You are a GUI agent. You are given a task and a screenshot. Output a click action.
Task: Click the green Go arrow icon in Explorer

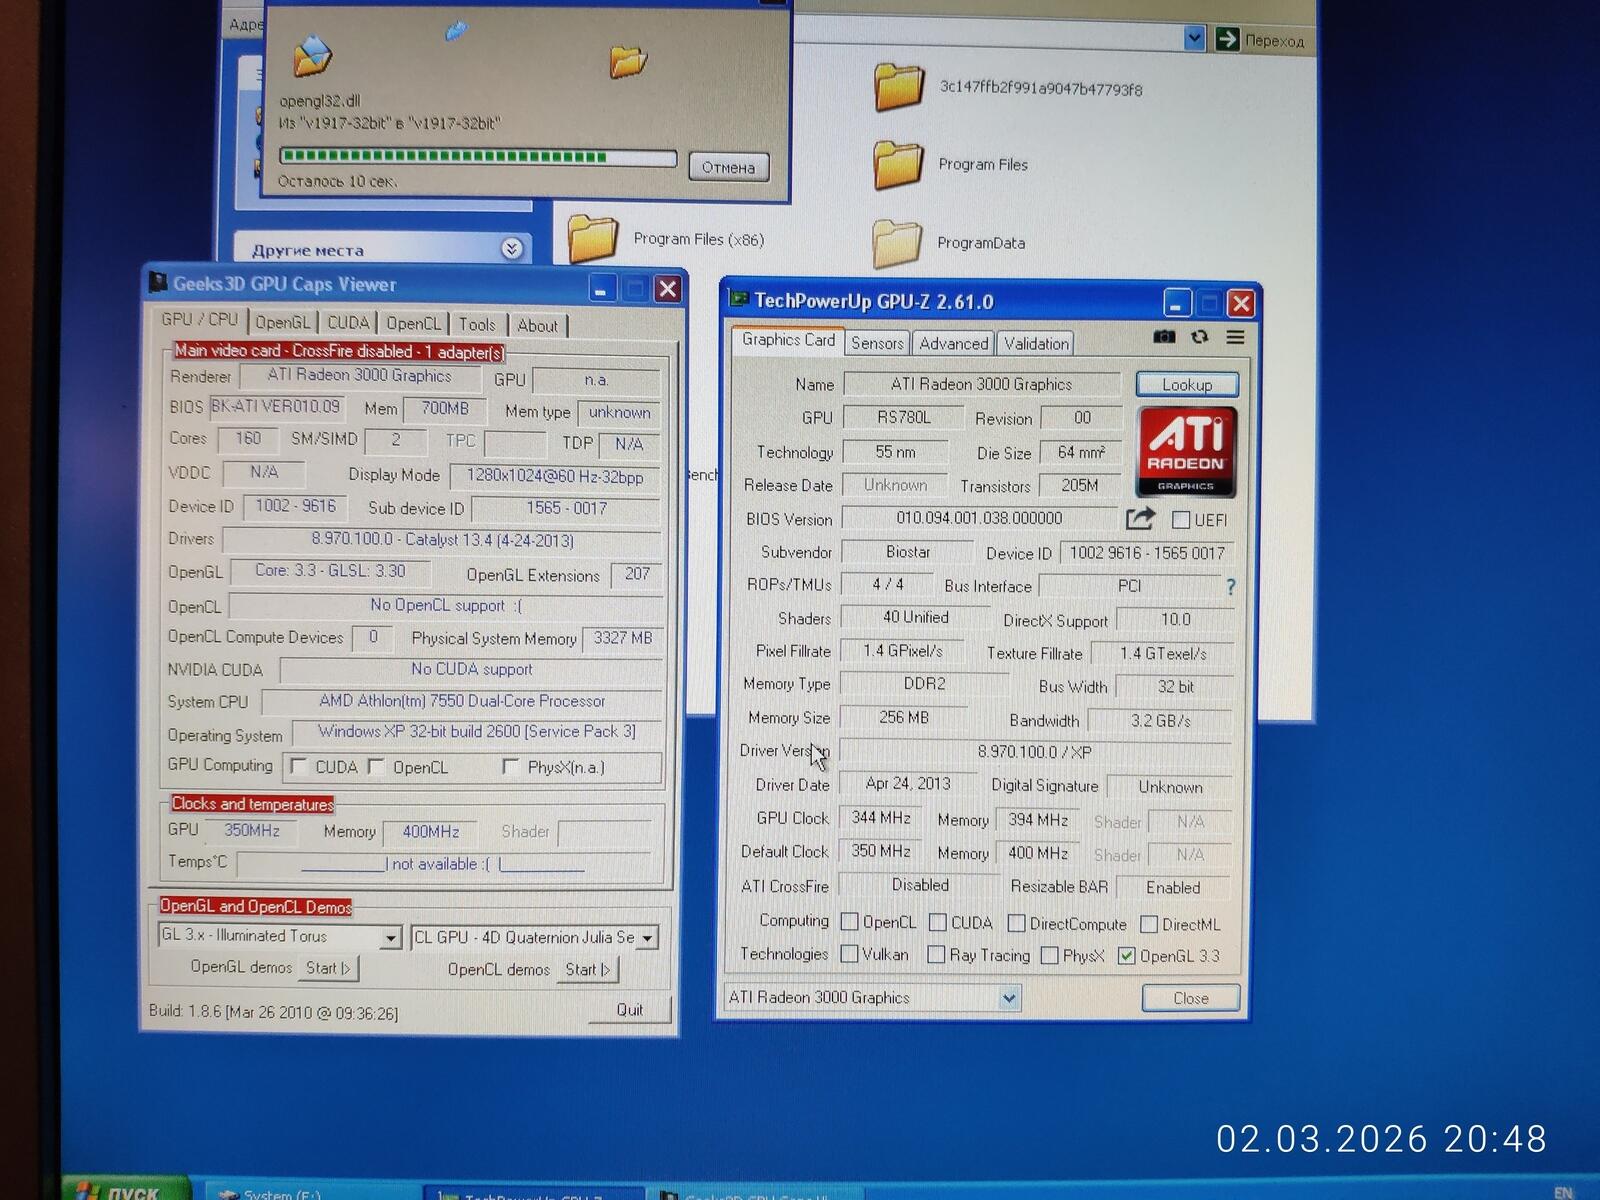pos(1227,39)
